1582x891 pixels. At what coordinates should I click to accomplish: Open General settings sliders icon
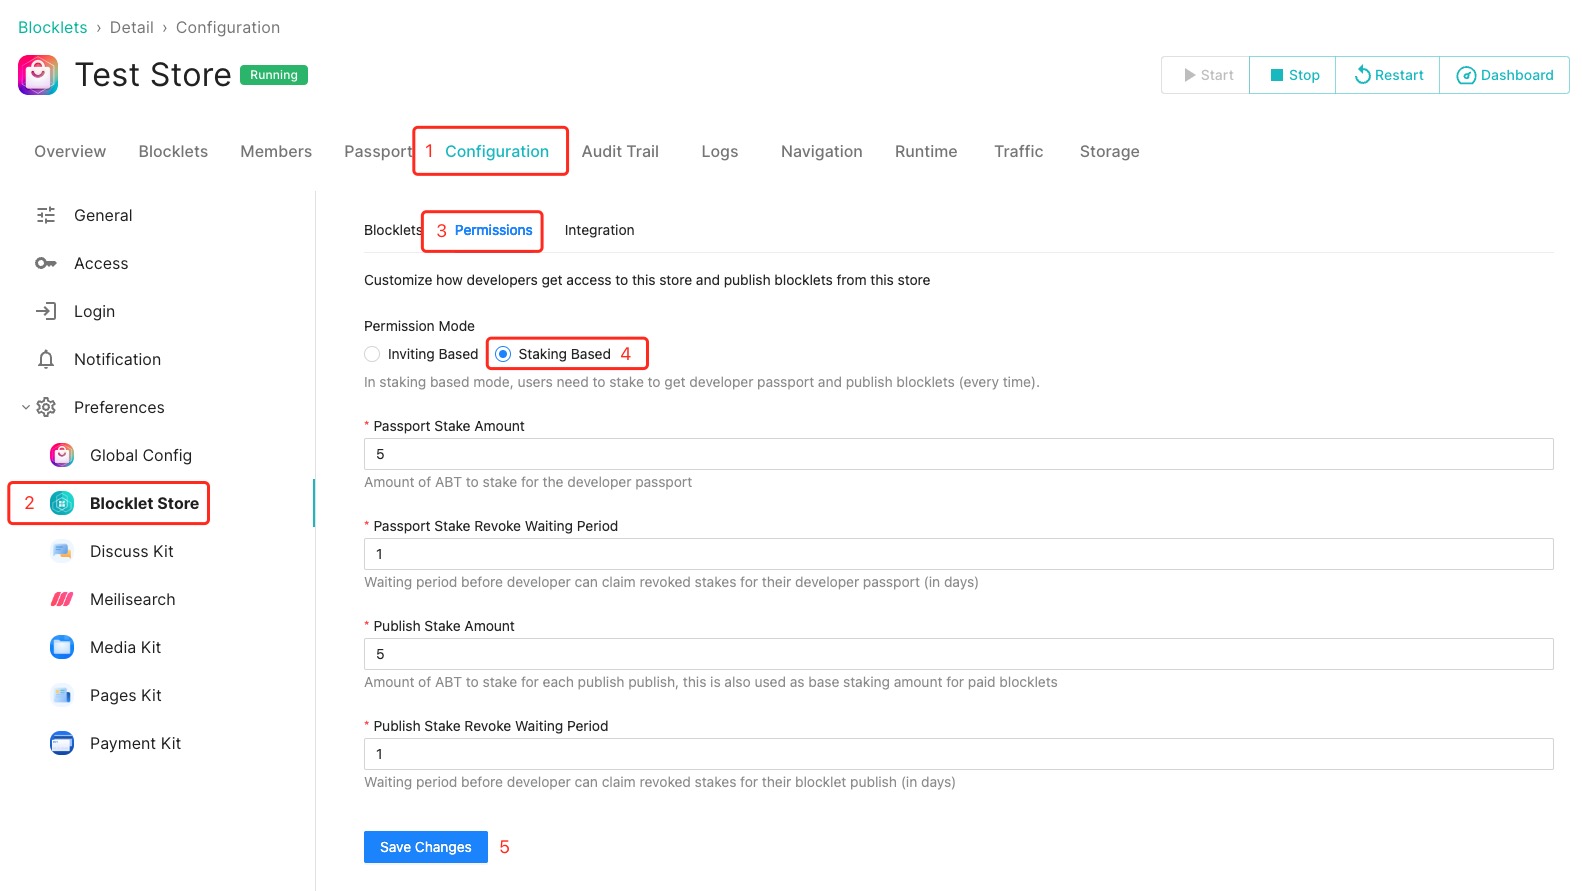(x=46, y=215)
